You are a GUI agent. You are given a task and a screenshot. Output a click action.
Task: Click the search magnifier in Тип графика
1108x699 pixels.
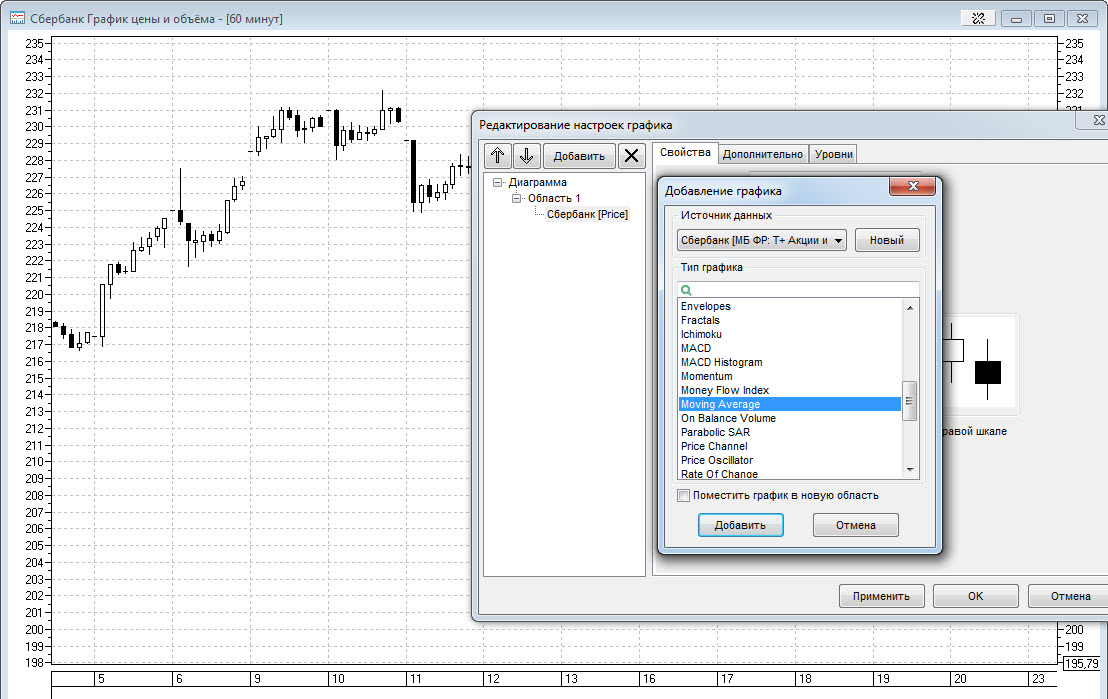(686, 290)
